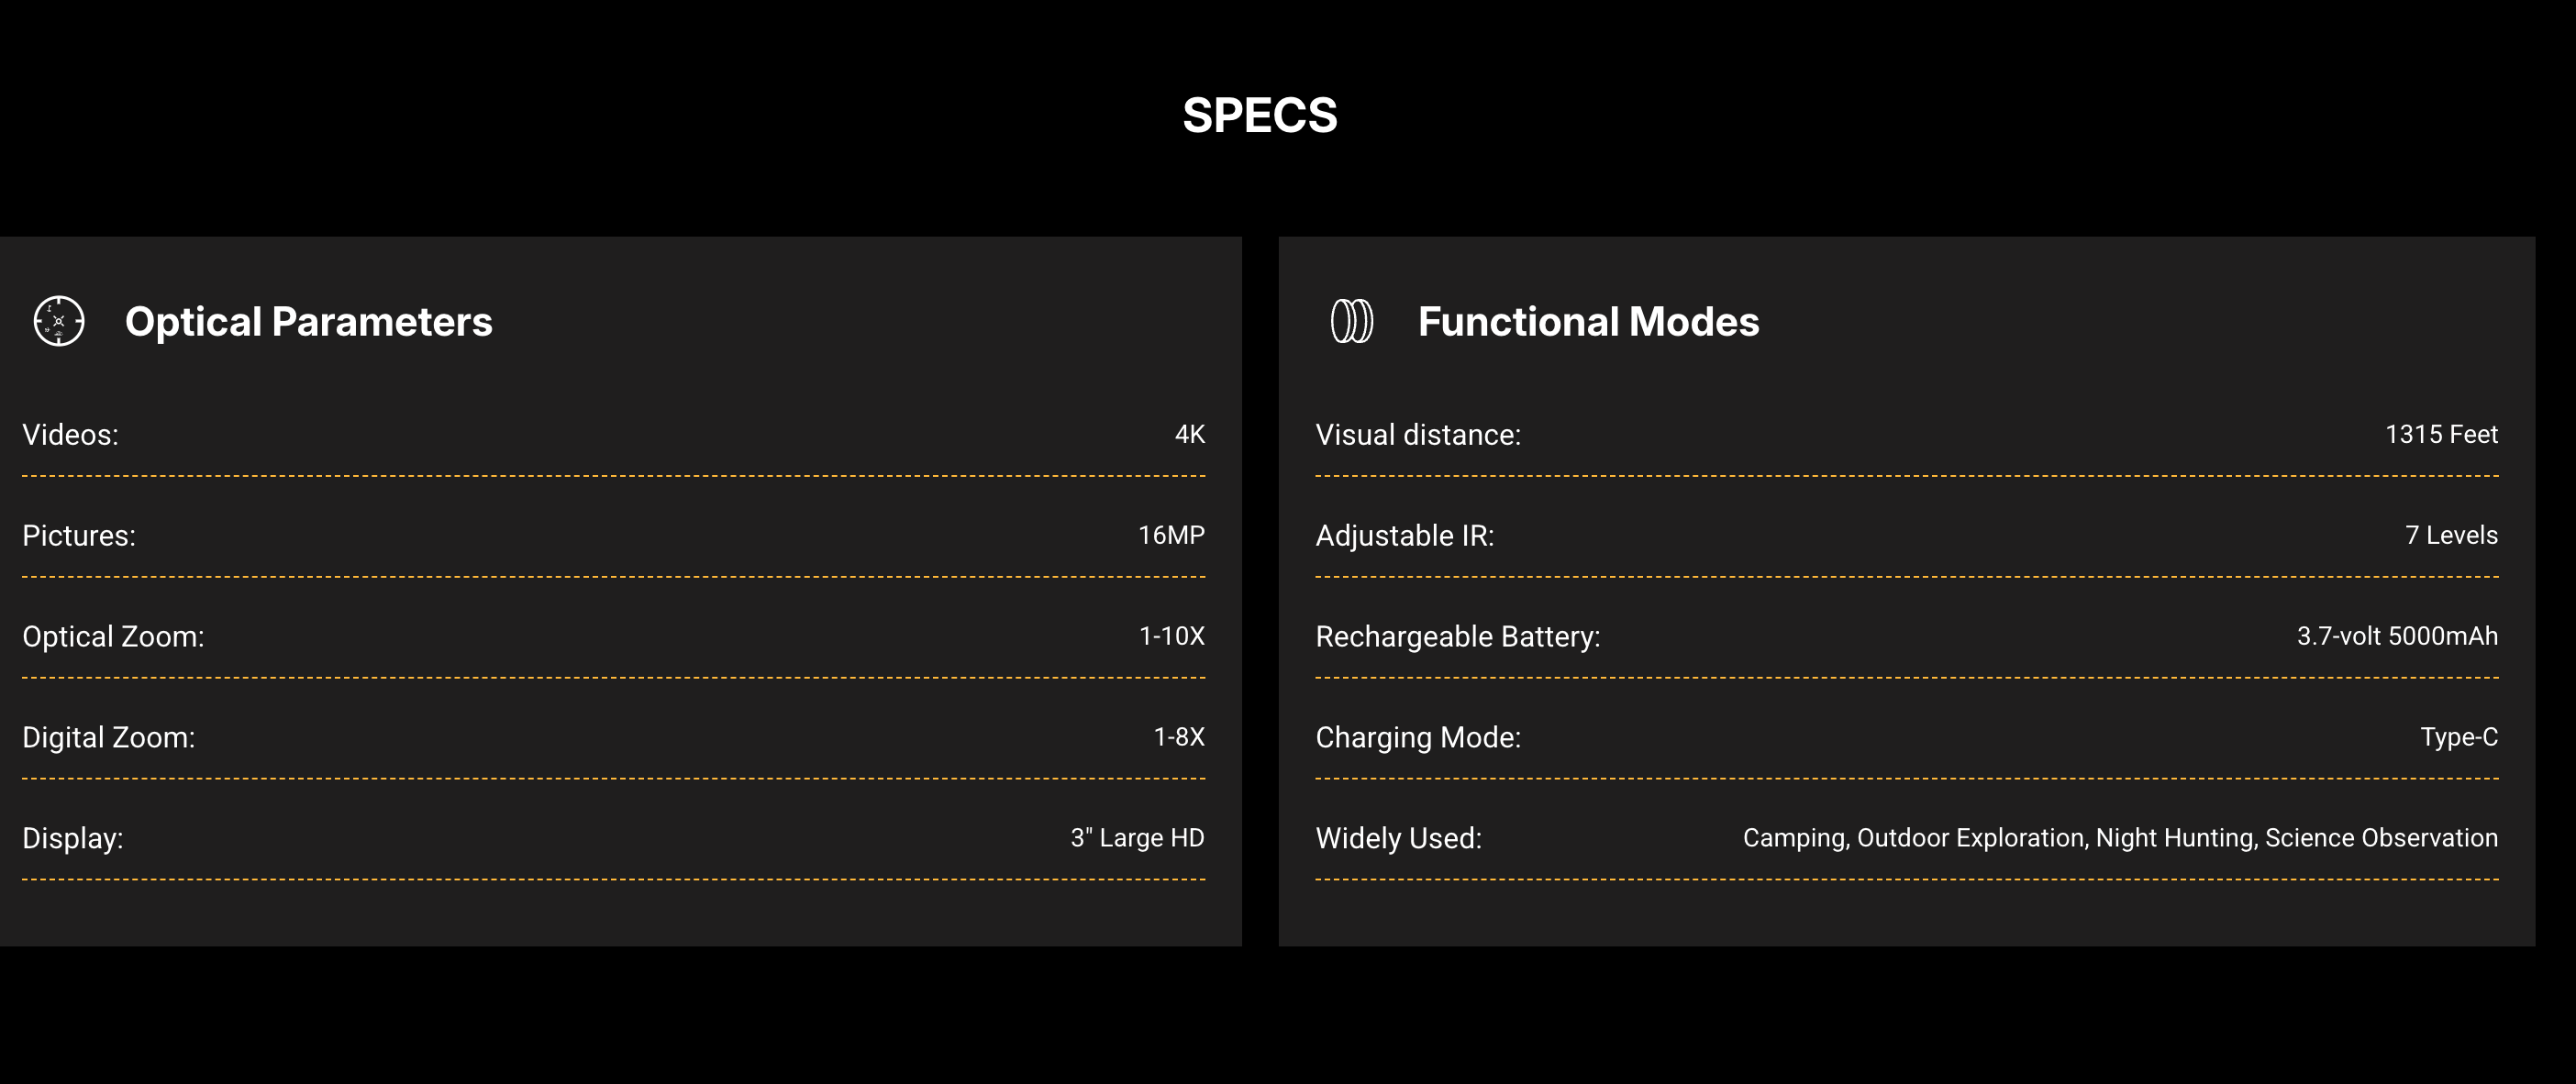
Task: Click the Adjustable IR label
Action: coord(1404,536)
